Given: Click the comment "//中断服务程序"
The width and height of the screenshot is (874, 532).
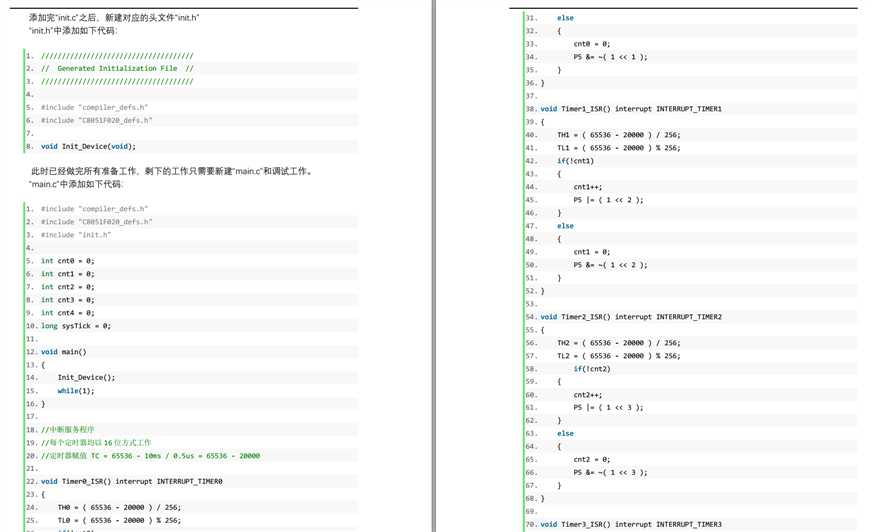Looking at the screenshot, I should click(67, 430).
